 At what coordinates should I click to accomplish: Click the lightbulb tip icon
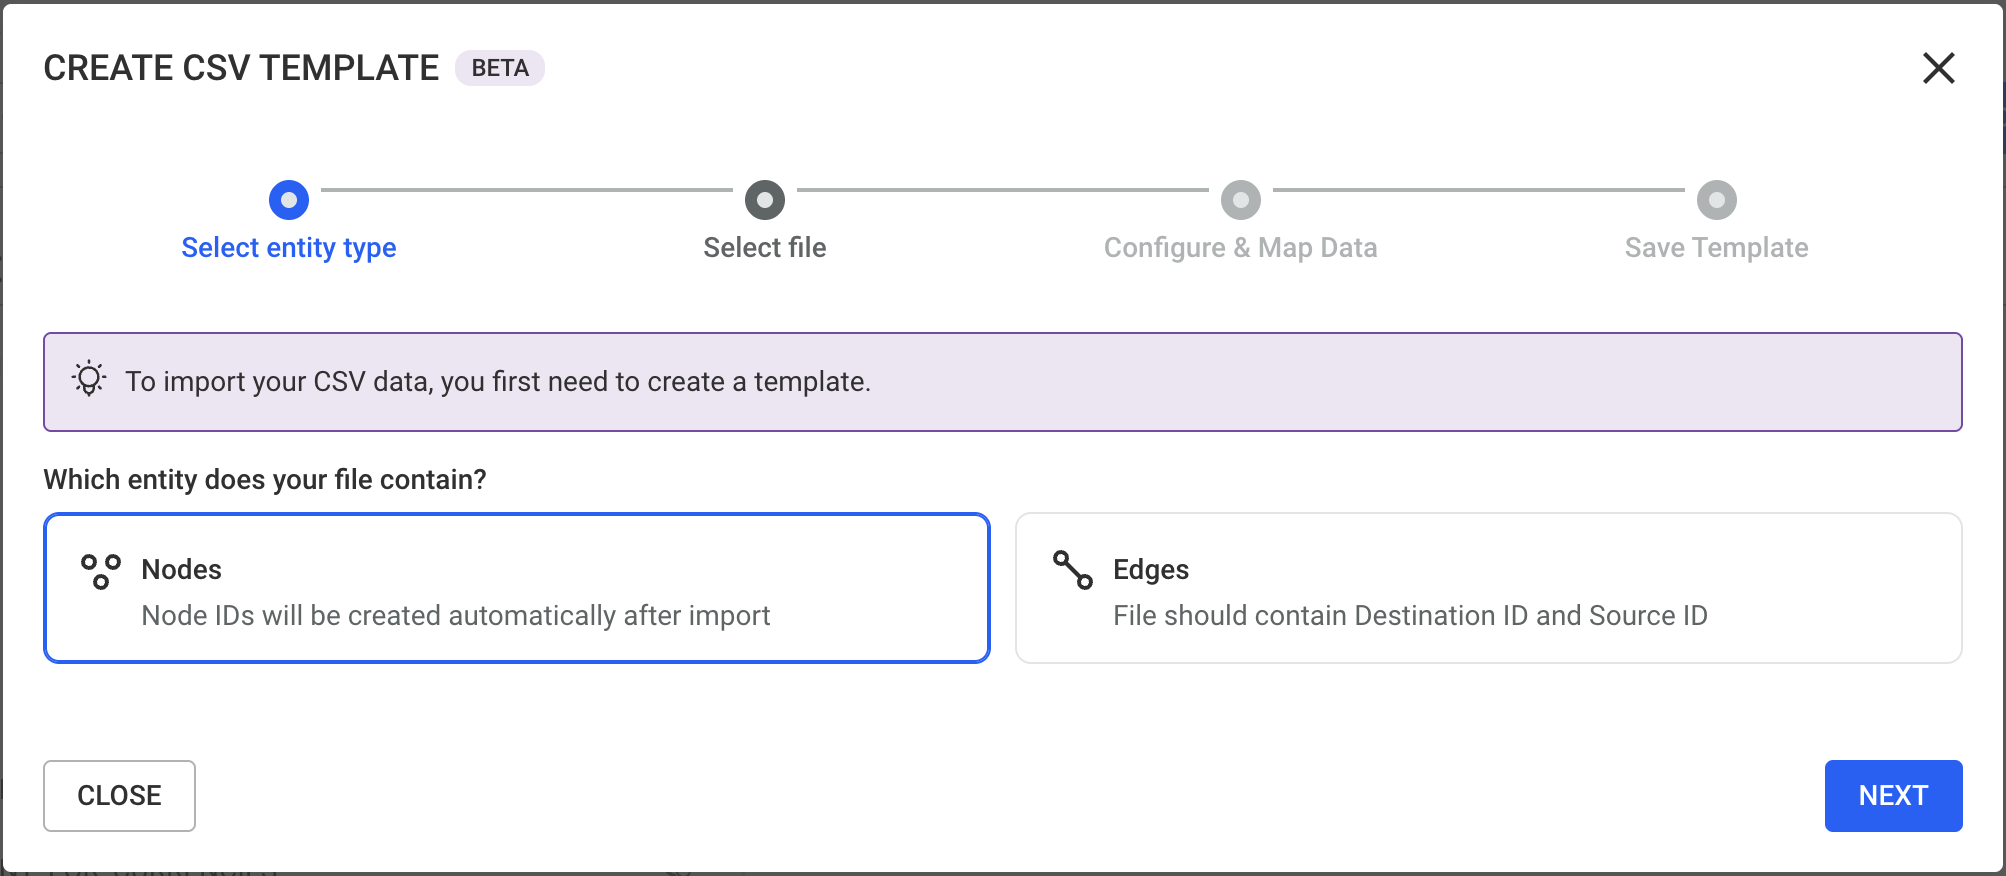(x=89, y=380)
